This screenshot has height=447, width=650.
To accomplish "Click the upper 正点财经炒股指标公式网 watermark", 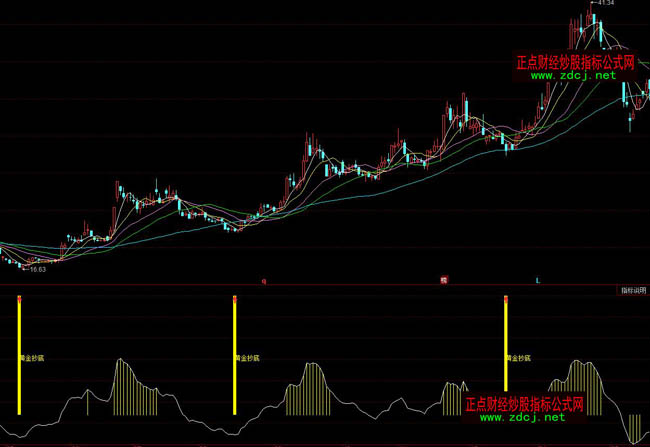I will pos(575,61).
